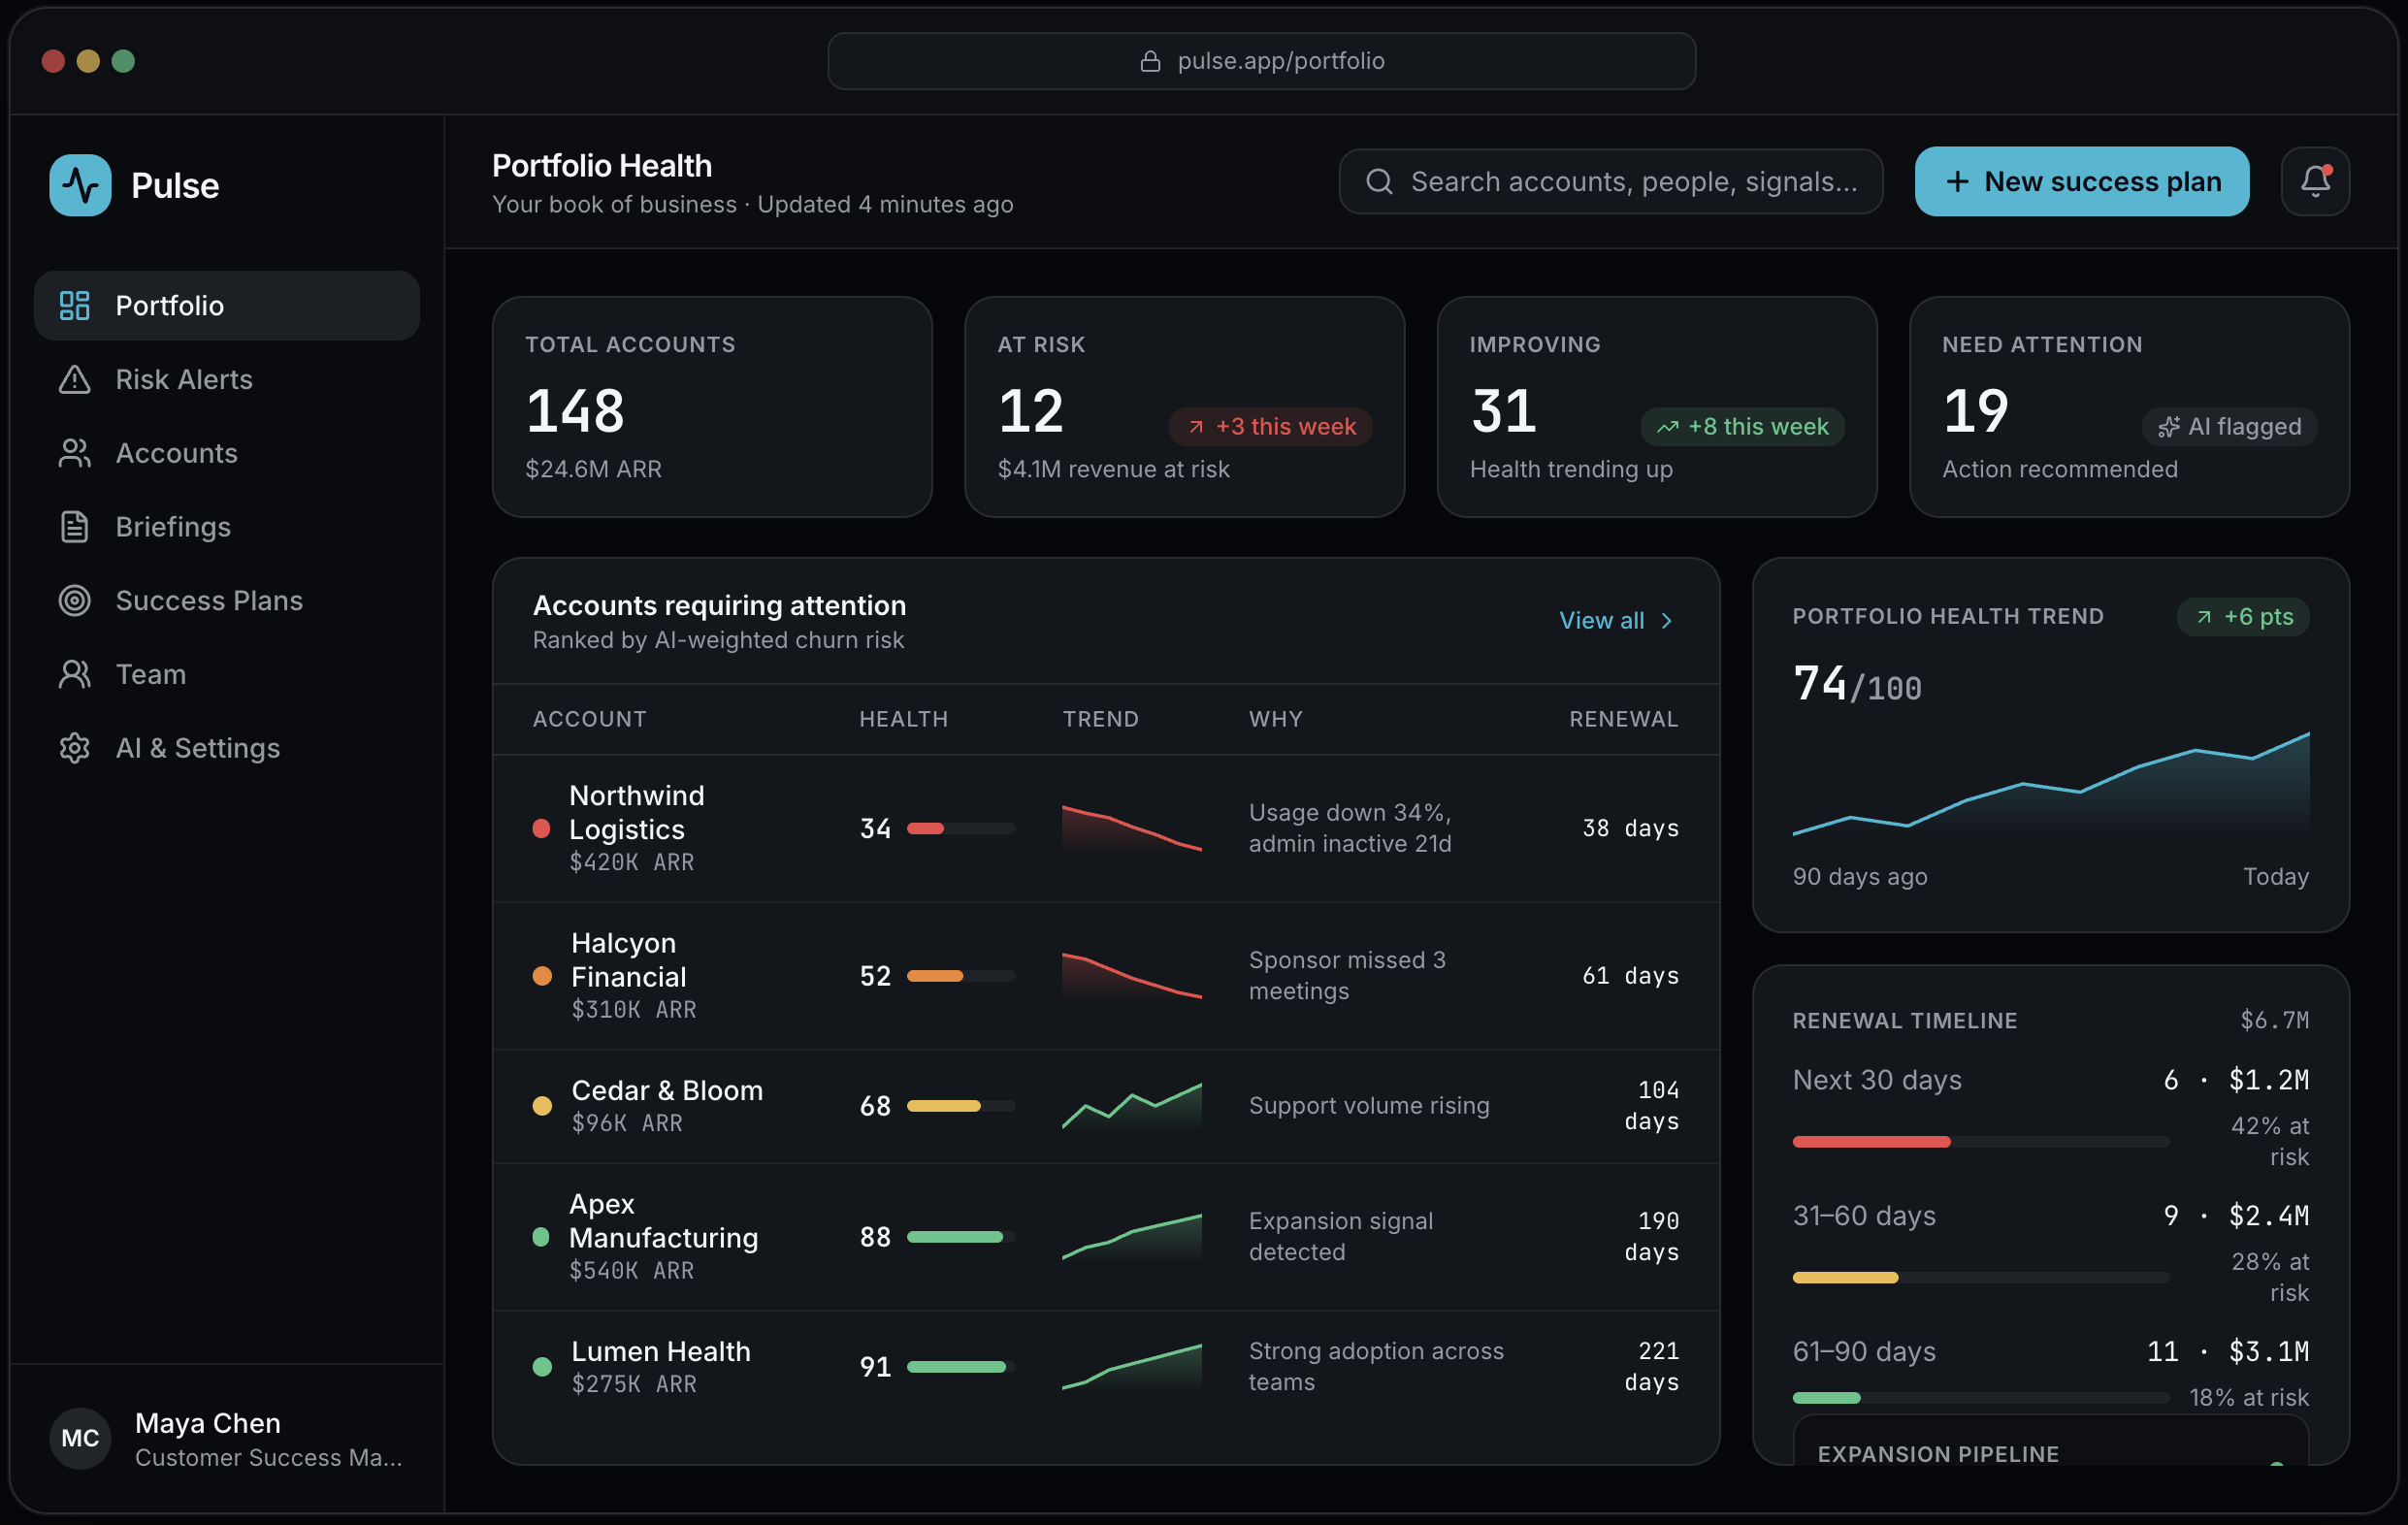Click the Next 30 days risk bar
This screenshot has height=1525, width=2408.
1981,1141
